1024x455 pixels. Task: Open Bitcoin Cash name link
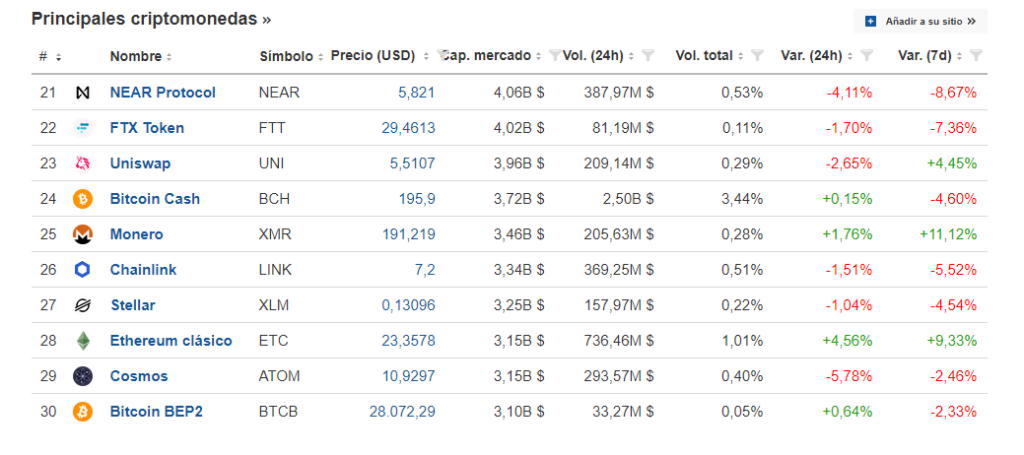155,198
